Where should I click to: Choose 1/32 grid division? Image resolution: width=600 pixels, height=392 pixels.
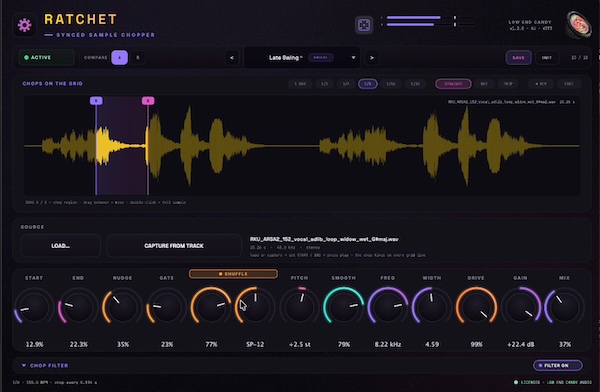(415, 84)
